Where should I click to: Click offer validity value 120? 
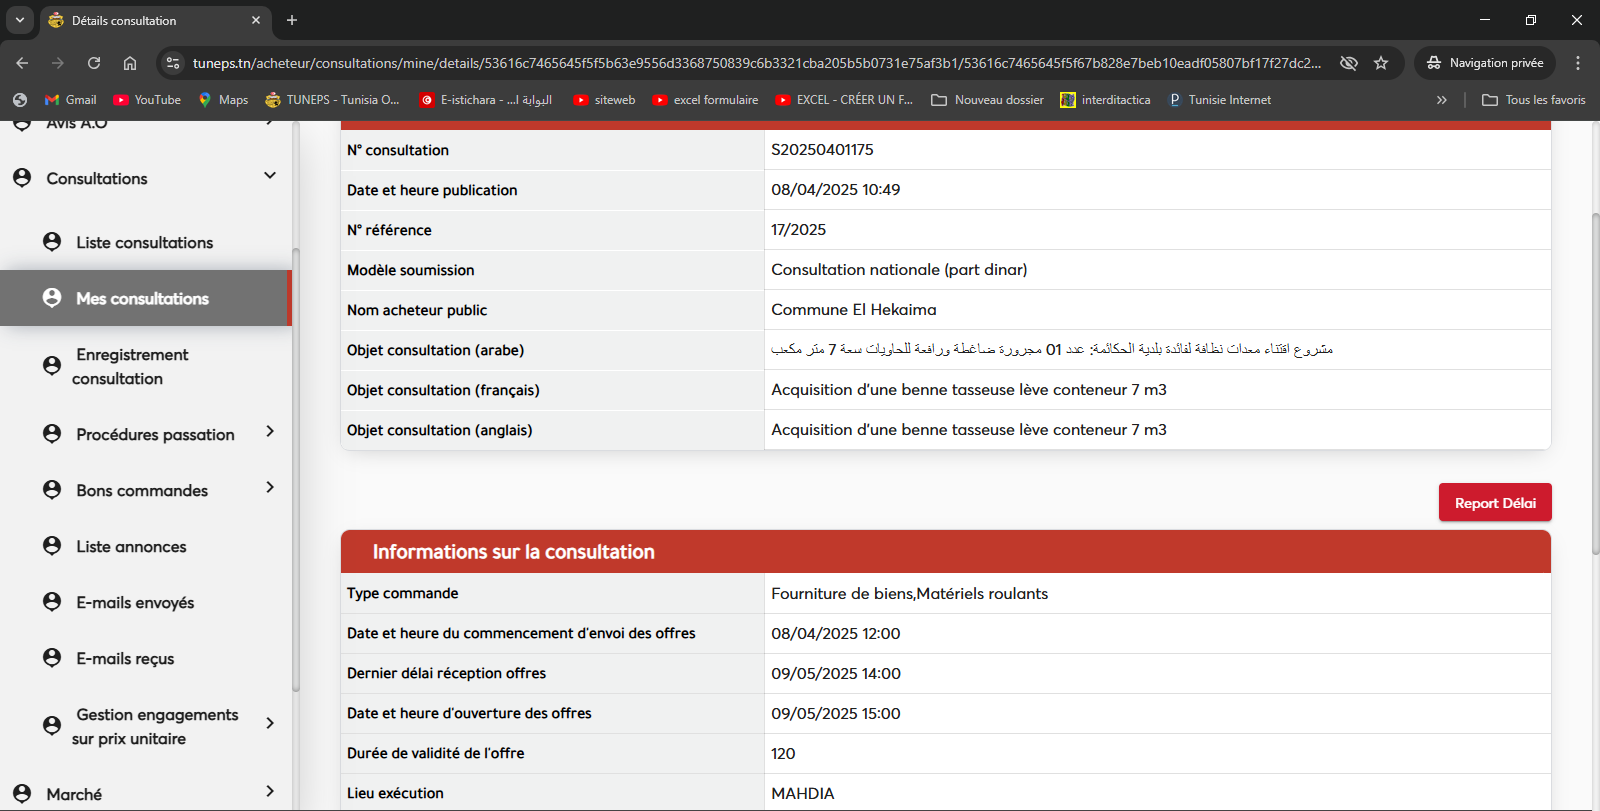pos(783,754)
